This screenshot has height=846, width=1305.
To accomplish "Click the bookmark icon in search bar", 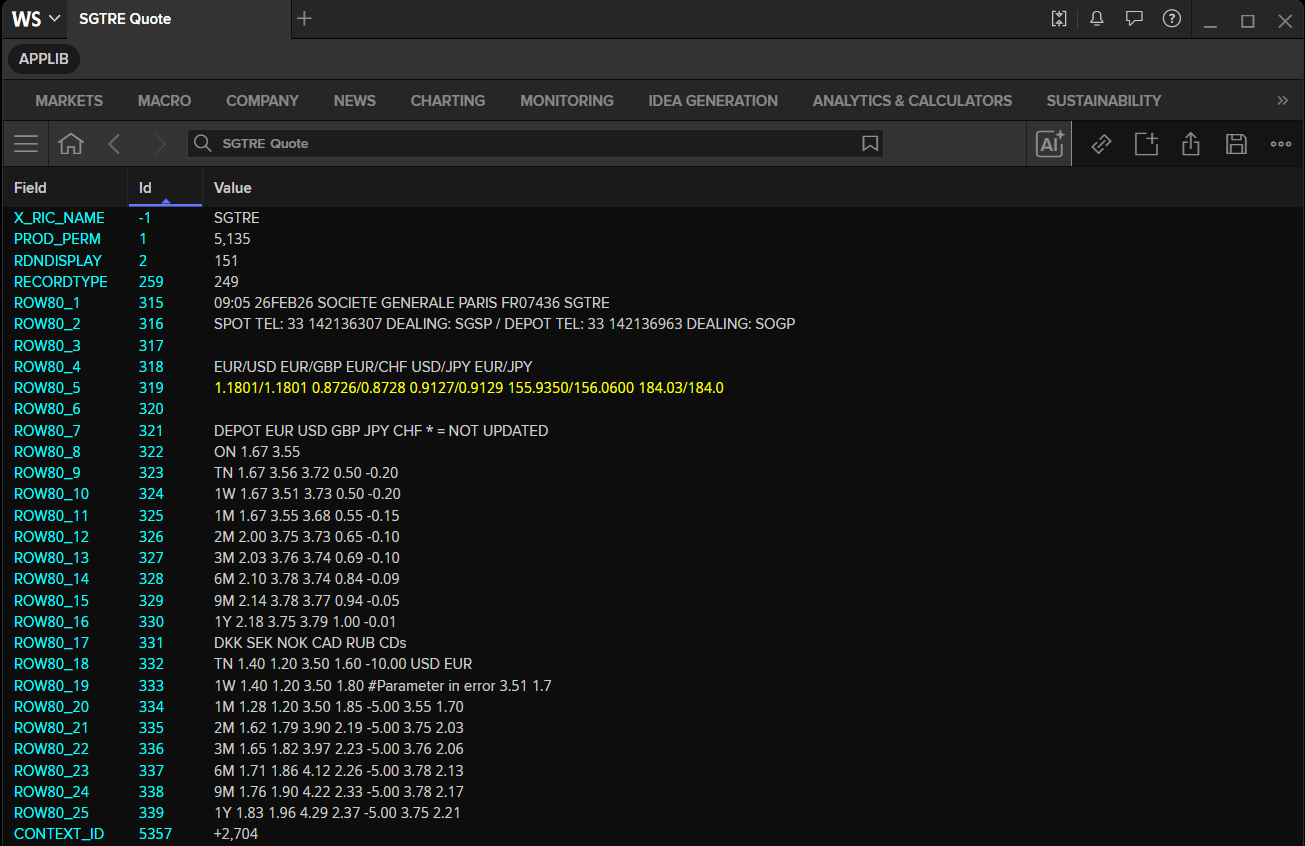I will pos(870,144).
